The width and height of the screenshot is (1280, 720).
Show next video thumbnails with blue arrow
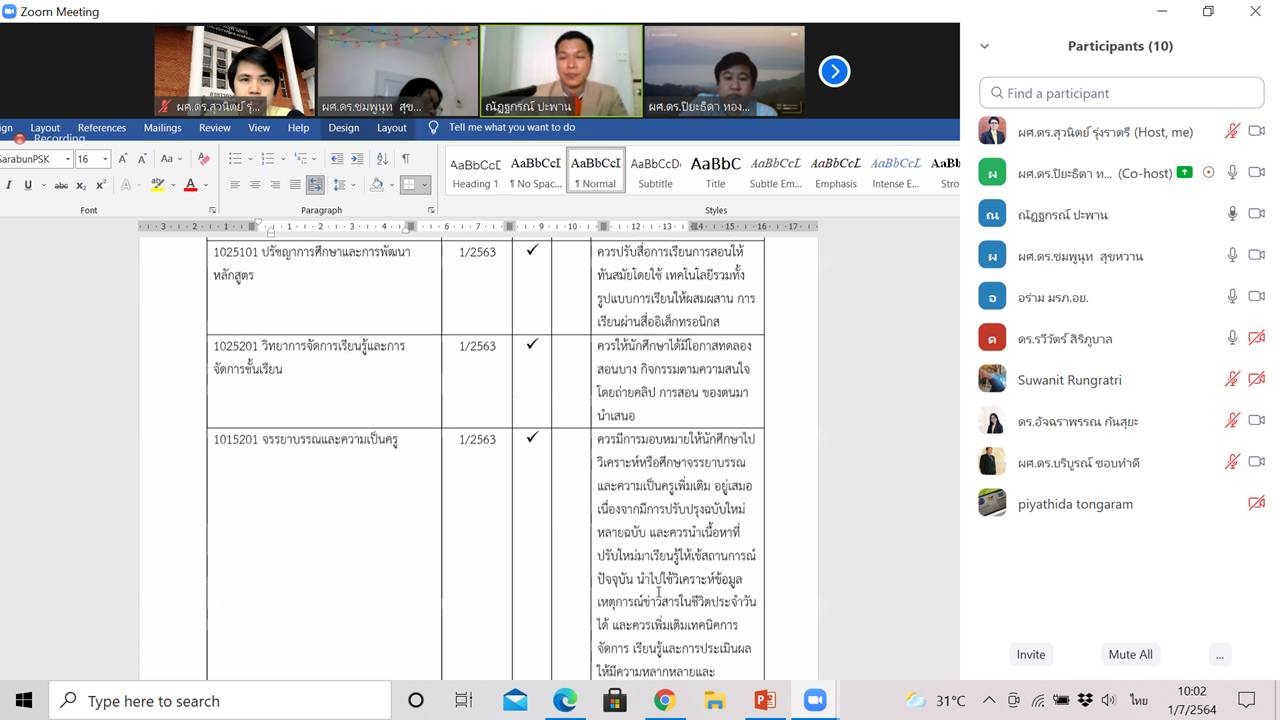(834, 71)
